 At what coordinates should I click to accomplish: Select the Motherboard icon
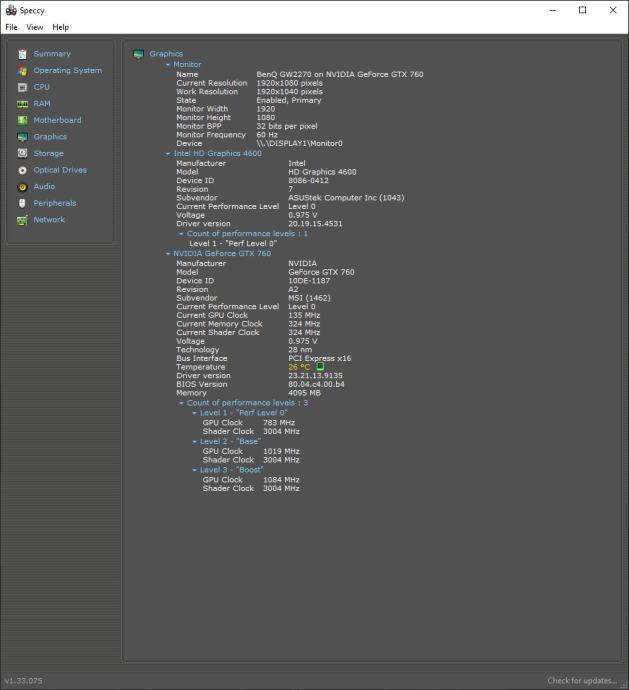click(x=22, y=120)
